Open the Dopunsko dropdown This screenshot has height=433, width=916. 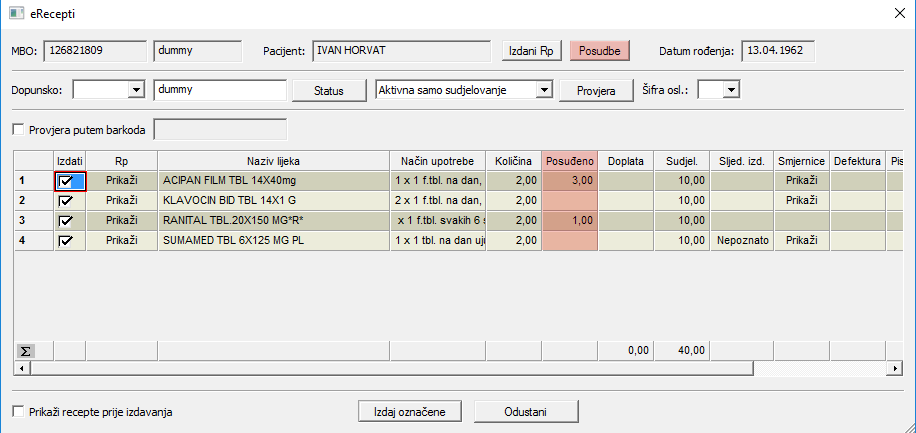[x=136, y=90]
